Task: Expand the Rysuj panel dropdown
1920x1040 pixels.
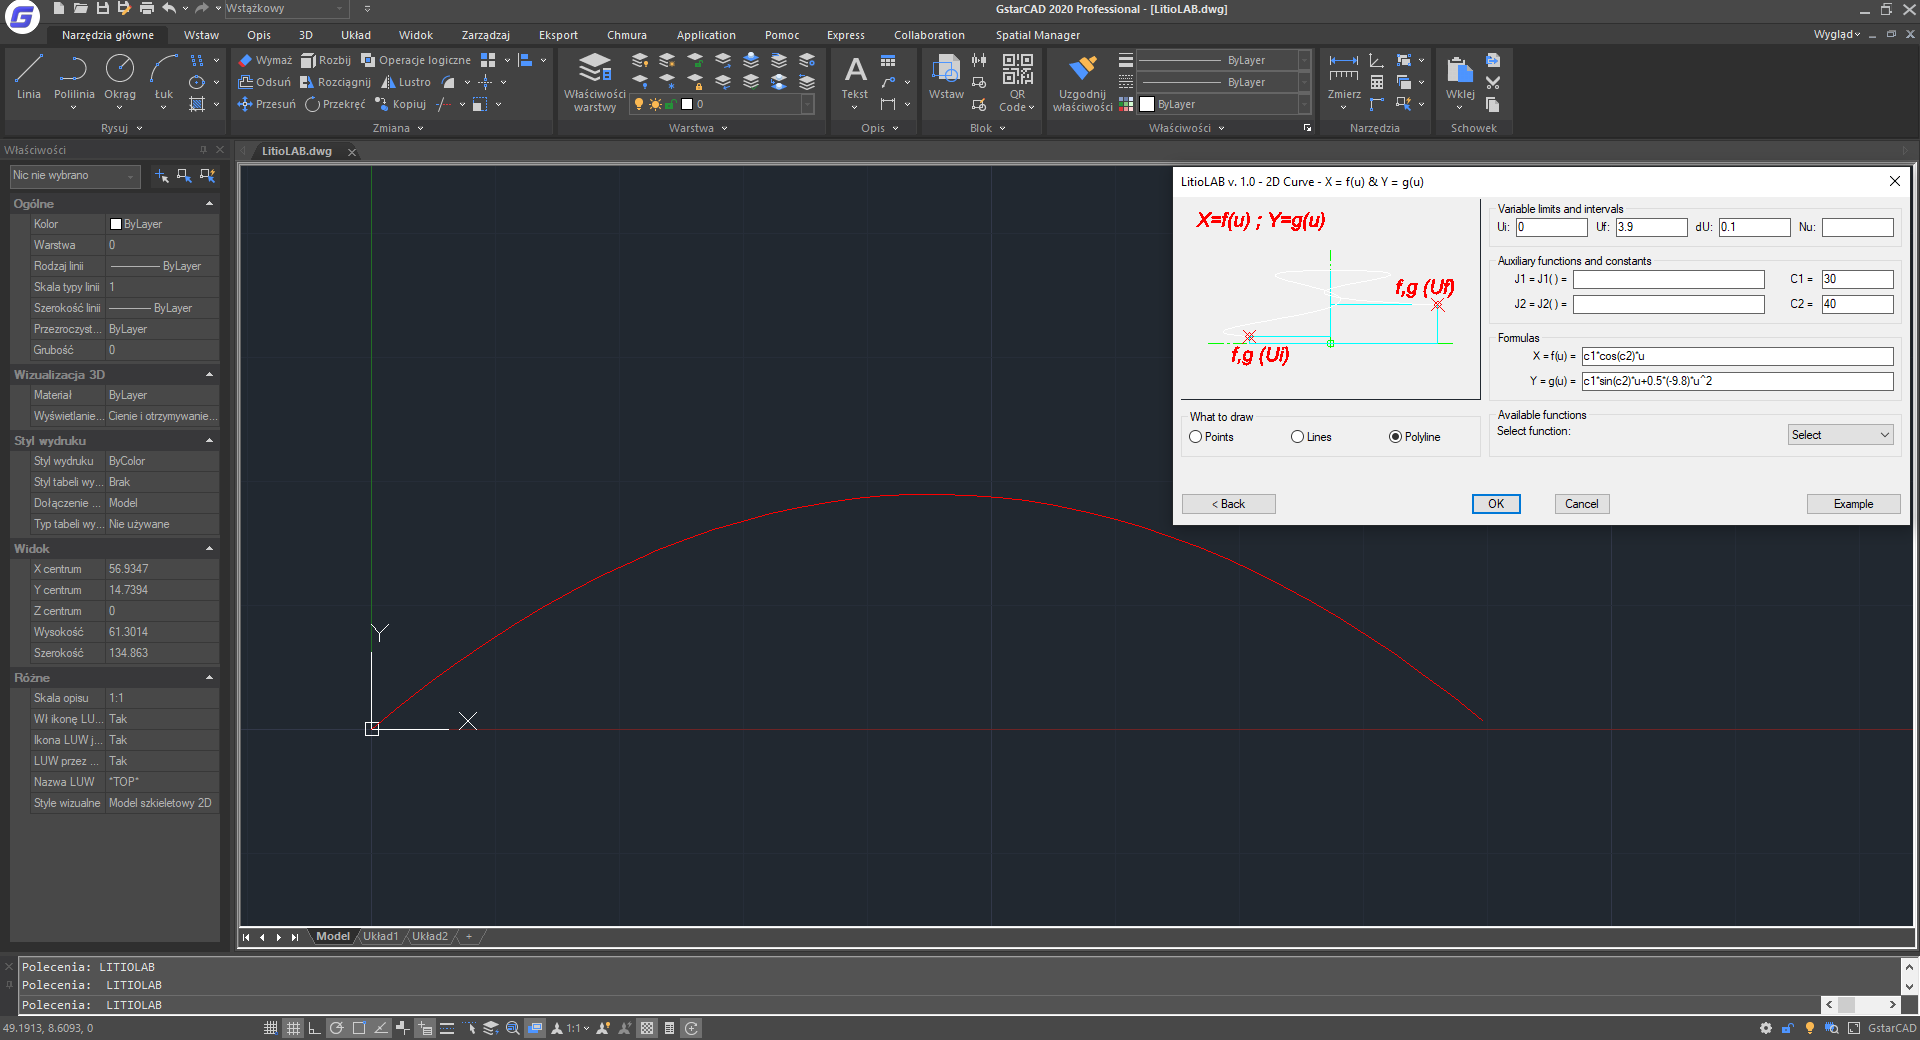Action: [139, 128]
